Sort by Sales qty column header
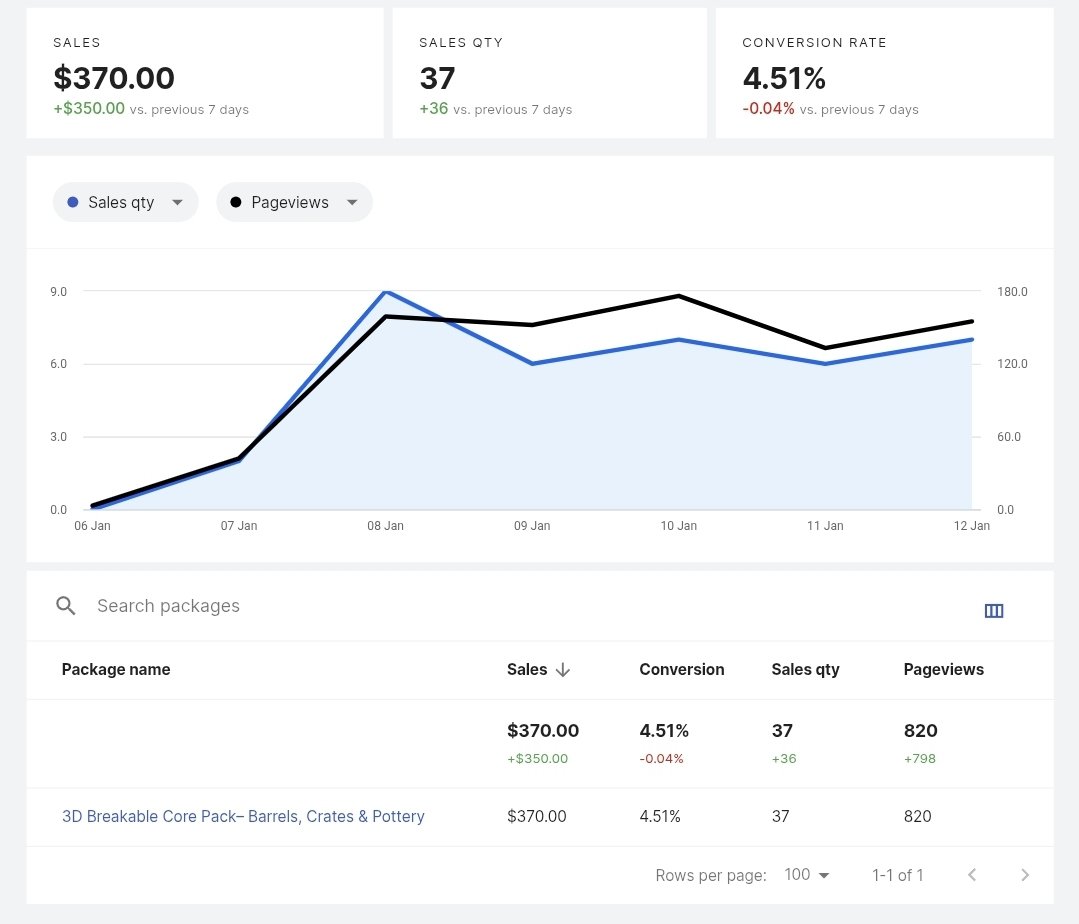 pos(805,669)
